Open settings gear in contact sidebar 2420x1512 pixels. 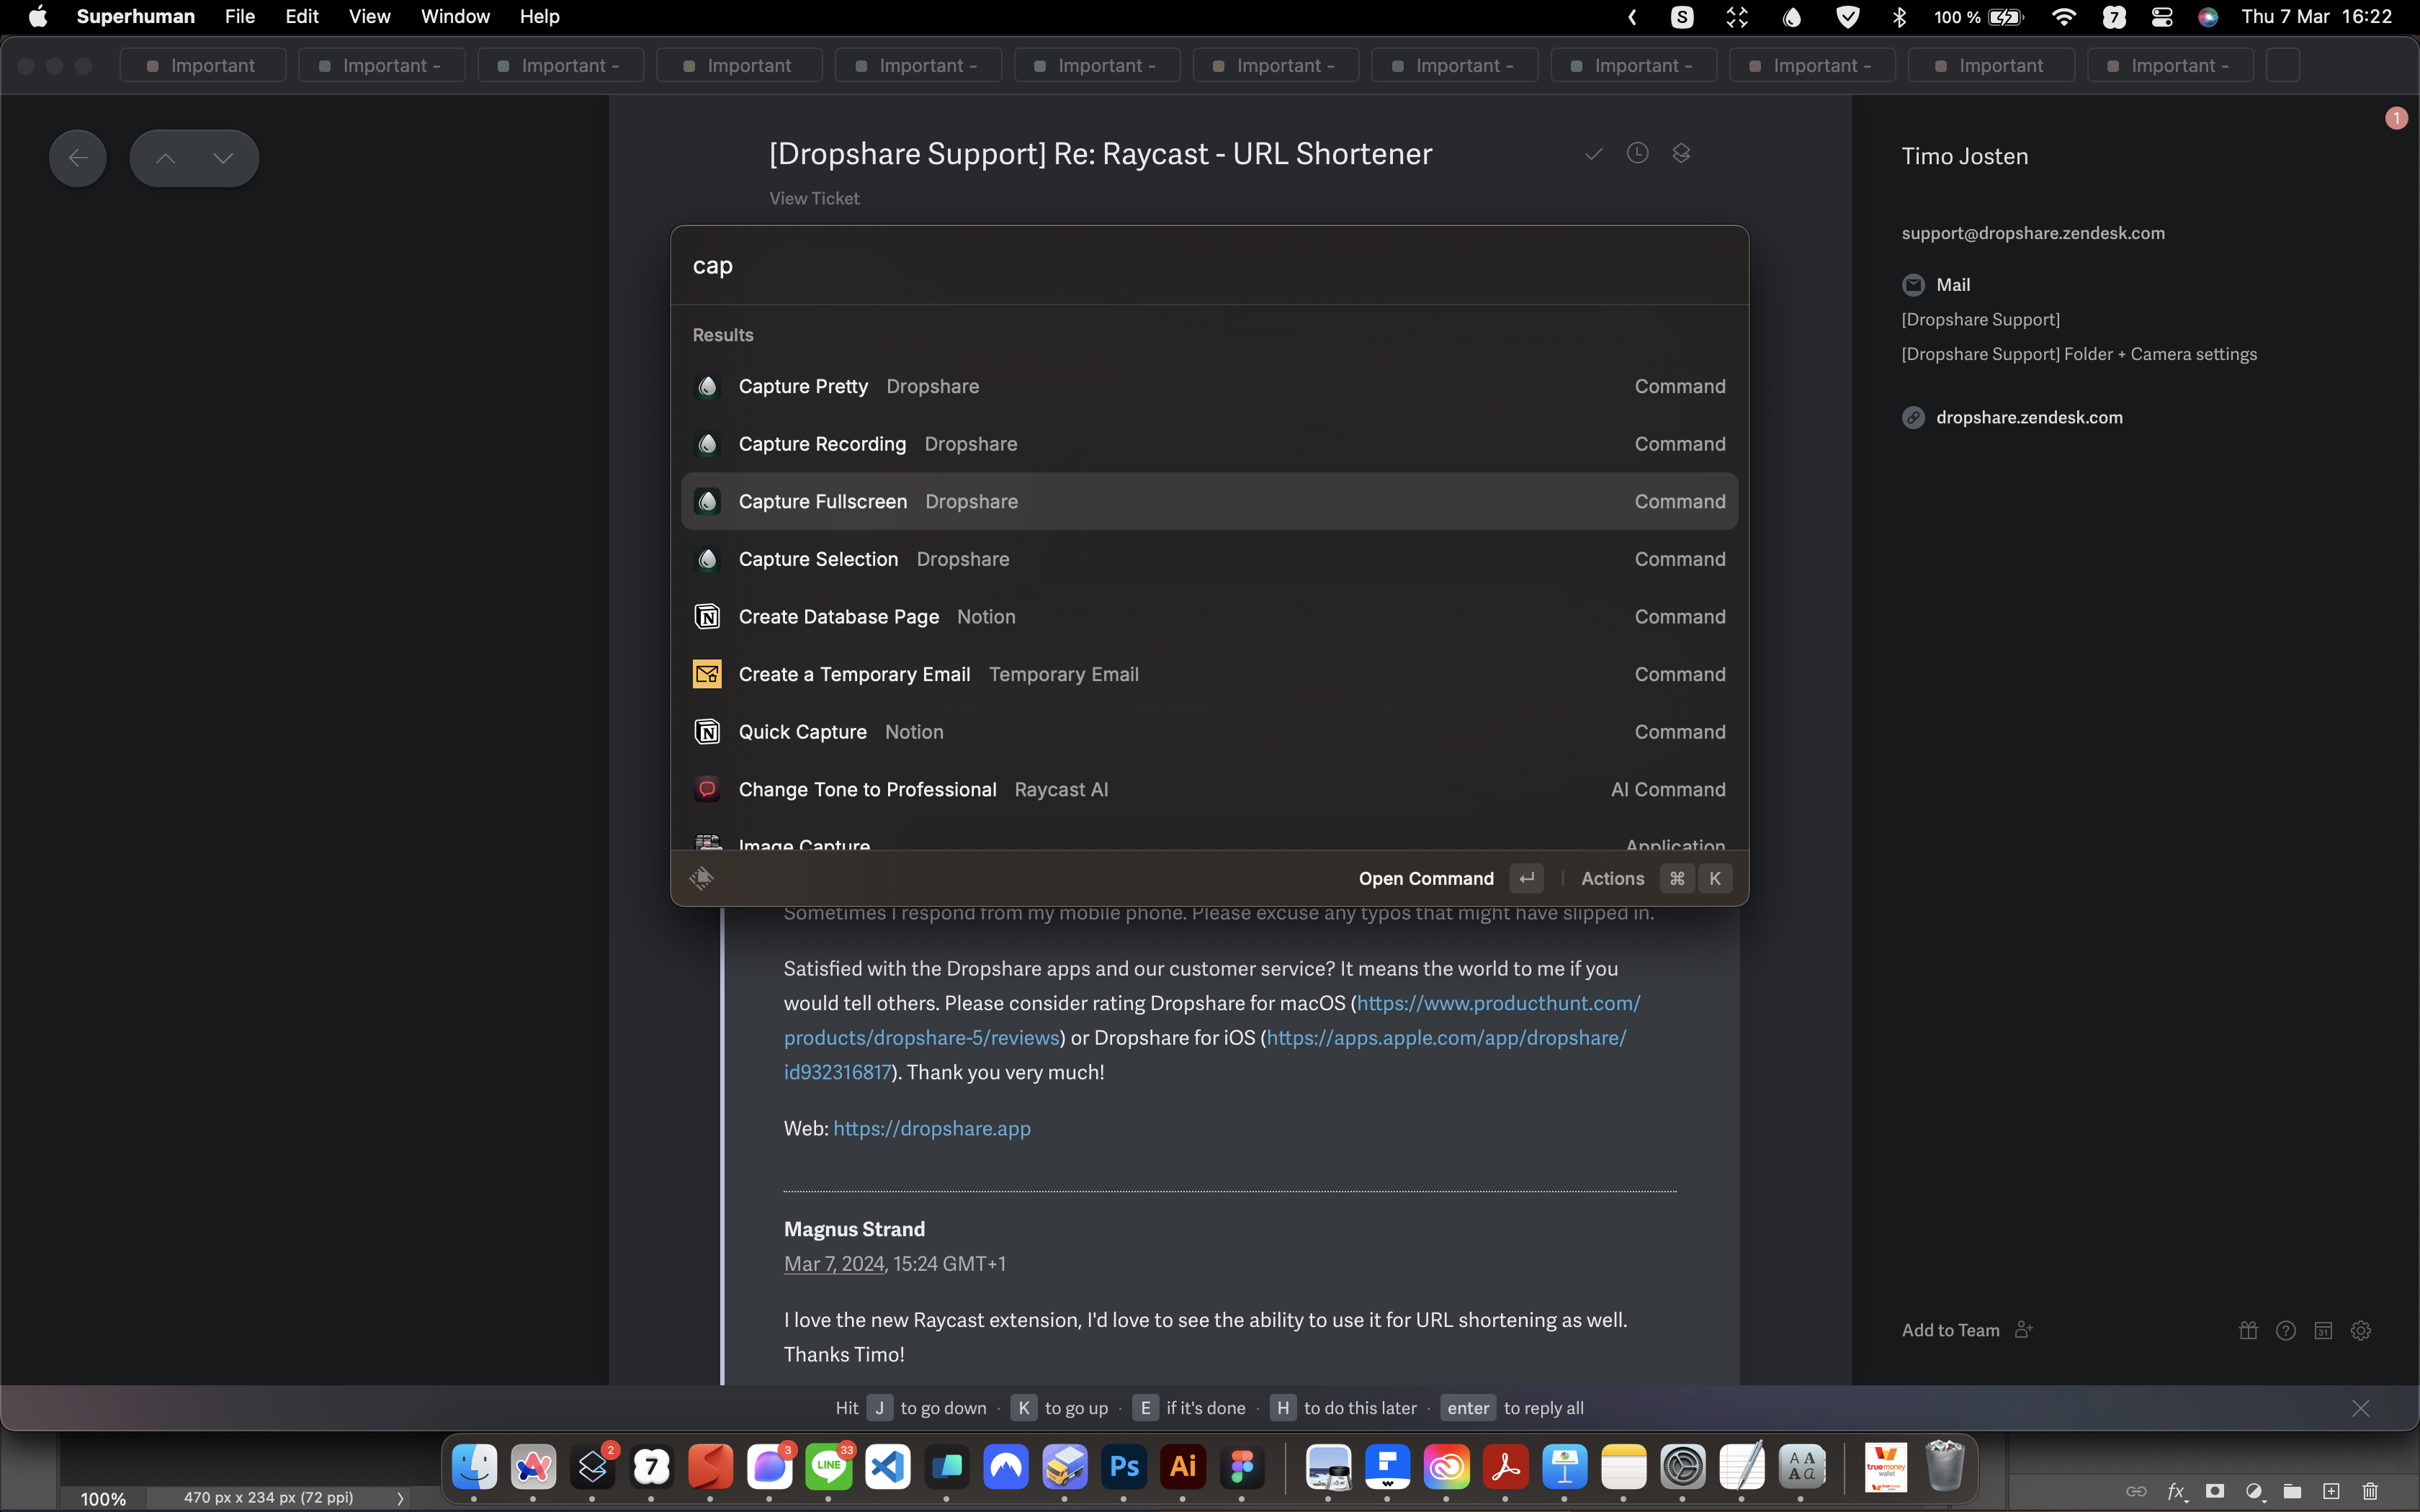click(2361, 1330)
